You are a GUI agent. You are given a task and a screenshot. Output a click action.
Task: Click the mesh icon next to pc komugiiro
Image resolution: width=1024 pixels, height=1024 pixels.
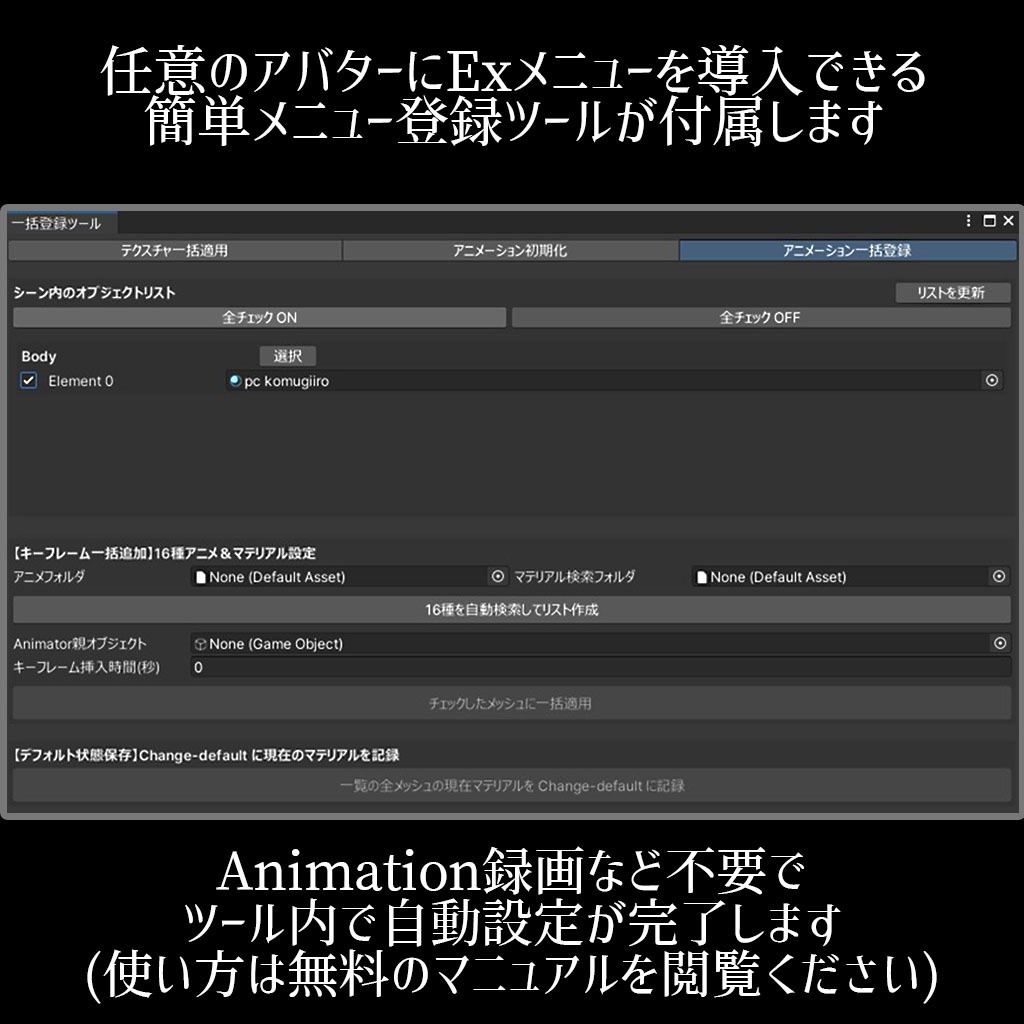[x=236, y=381]
